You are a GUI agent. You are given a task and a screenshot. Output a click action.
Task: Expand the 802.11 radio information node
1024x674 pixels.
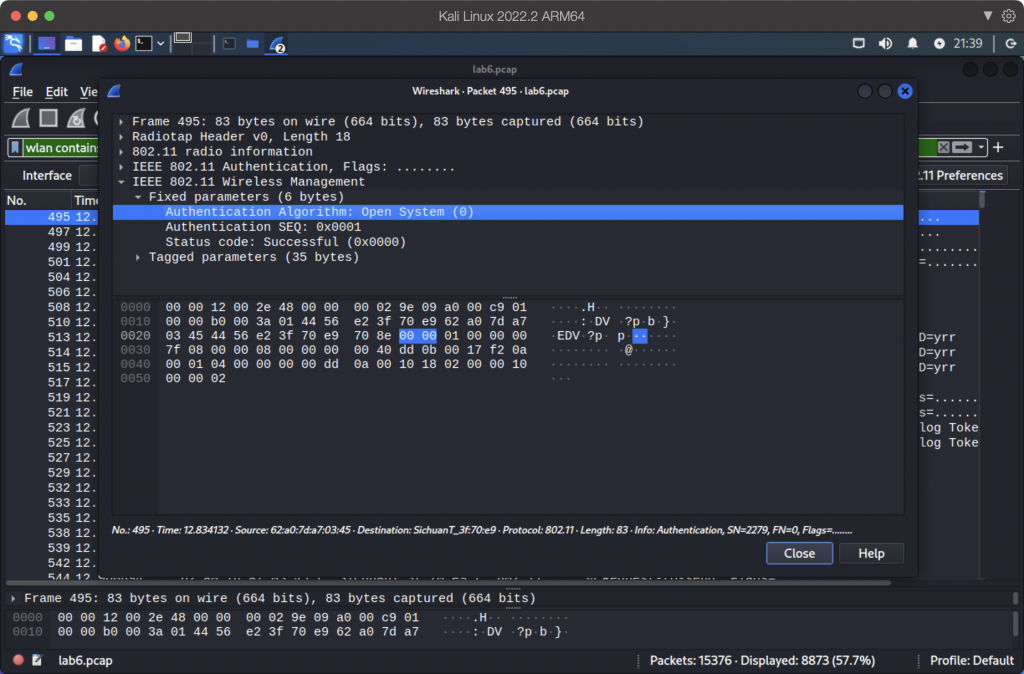pos(121,152)
